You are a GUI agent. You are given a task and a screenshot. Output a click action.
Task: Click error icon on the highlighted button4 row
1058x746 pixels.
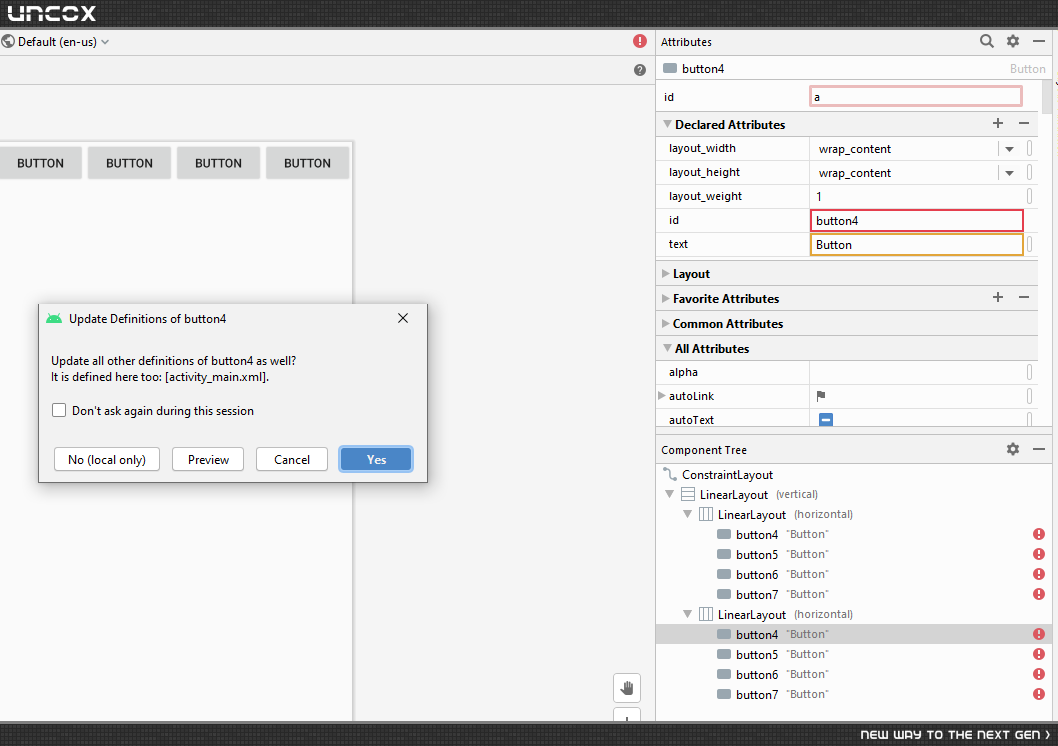1038,634
